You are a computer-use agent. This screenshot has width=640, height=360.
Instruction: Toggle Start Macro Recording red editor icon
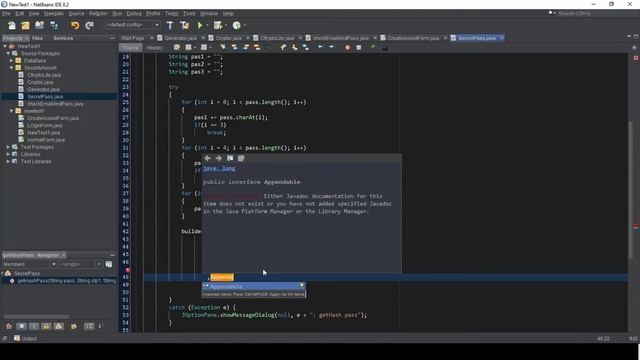click(347, 48)
